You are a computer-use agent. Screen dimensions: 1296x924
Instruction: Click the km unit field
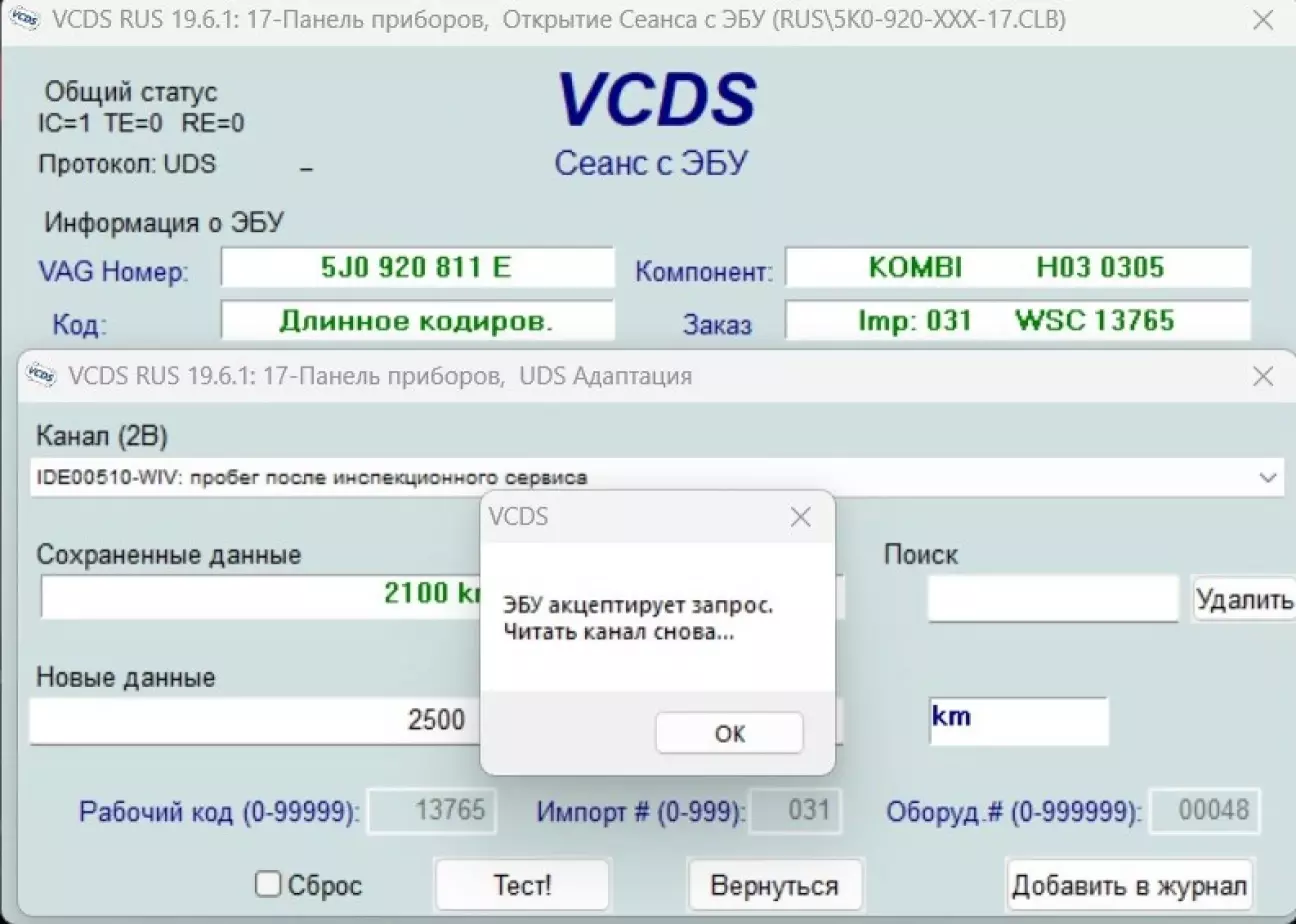tap(1017, 720)
